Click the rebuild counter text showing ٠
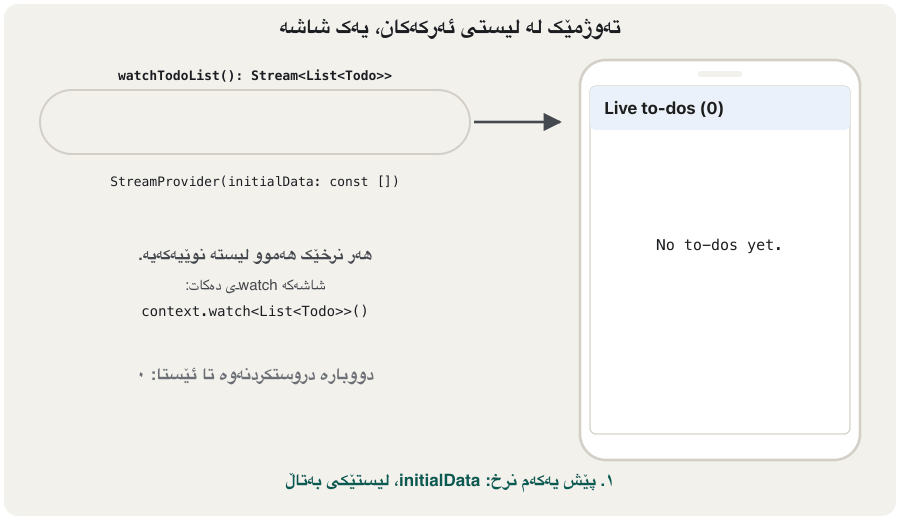900x520 pixels. pyautogui.click(x=255, y=375)
